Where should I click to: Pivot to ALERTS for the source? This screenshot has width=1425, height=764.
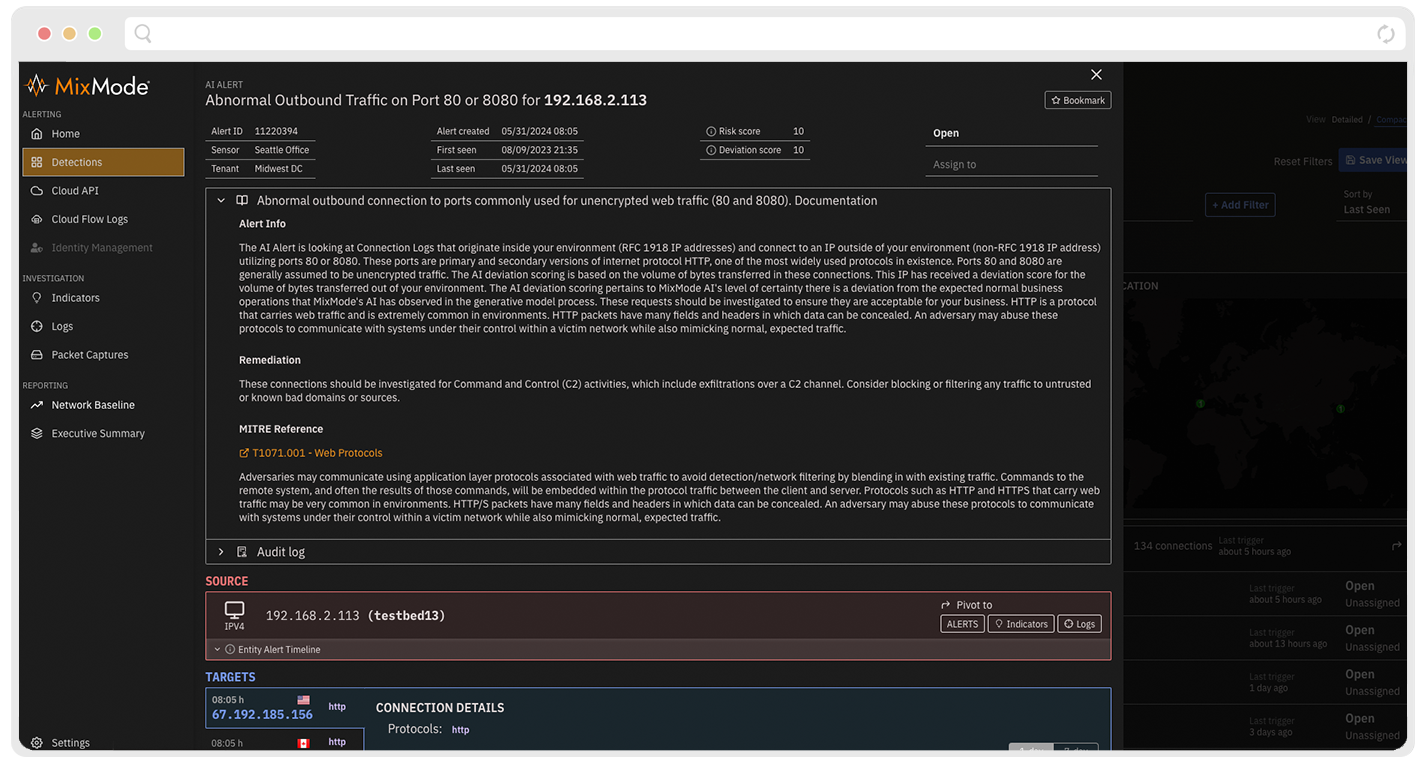pos(962,624)
